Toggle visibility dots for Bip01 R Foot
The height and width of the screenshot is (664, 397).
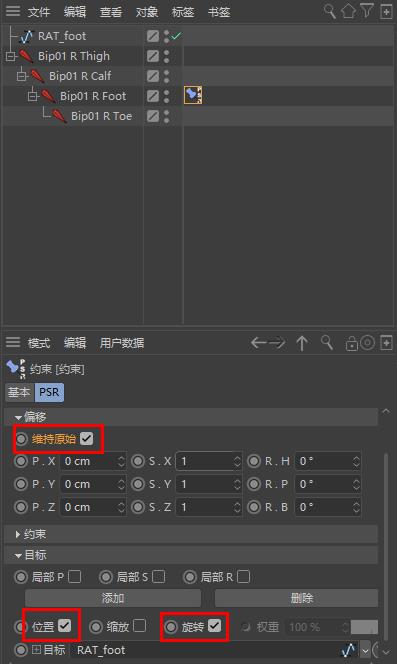[x=167, y=96]
